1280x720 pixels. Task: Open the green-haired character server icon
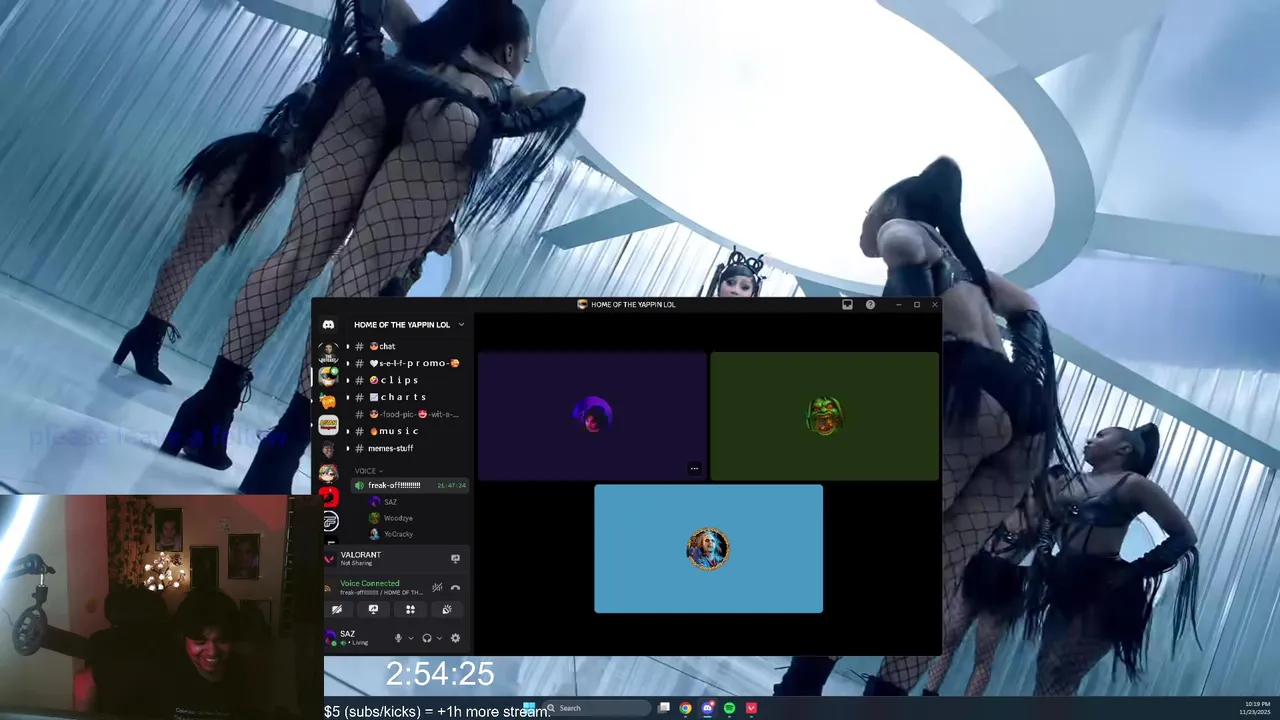click(328, 376)
